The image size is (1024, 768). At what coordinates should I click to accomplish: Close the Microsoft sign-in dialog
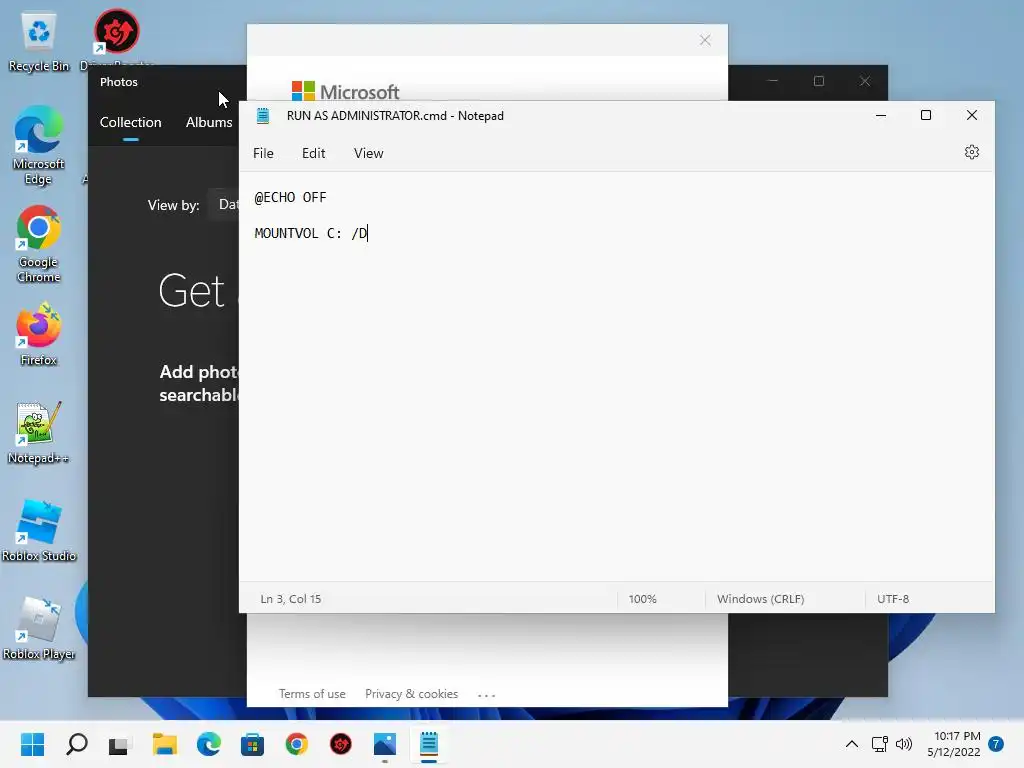click(705, 40)
